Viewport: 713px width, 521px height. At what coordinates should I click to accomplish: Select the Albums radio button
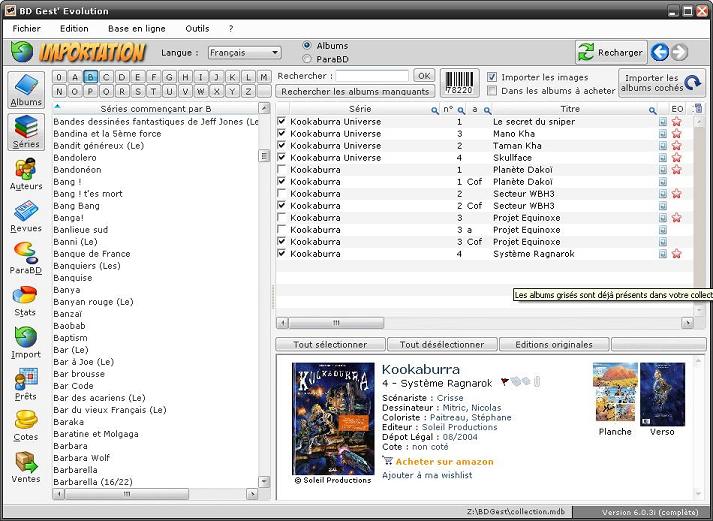(307, 45)
